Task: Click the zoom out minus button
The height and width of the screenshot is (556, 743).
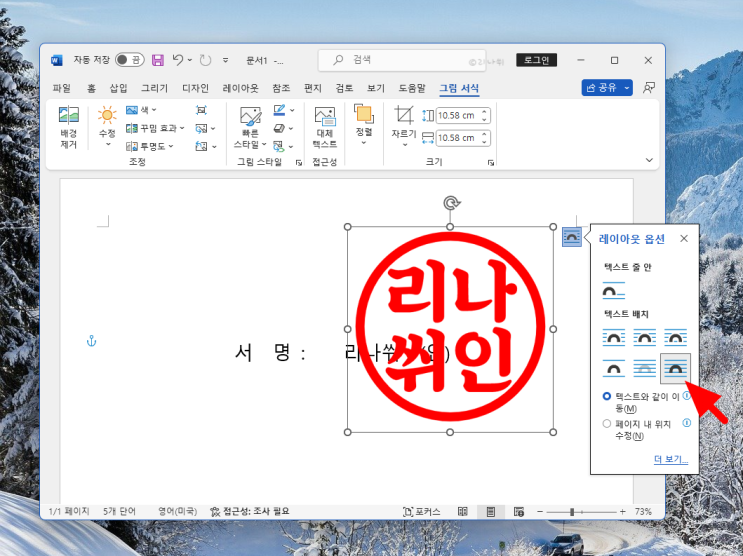Action: coord(540,511)
